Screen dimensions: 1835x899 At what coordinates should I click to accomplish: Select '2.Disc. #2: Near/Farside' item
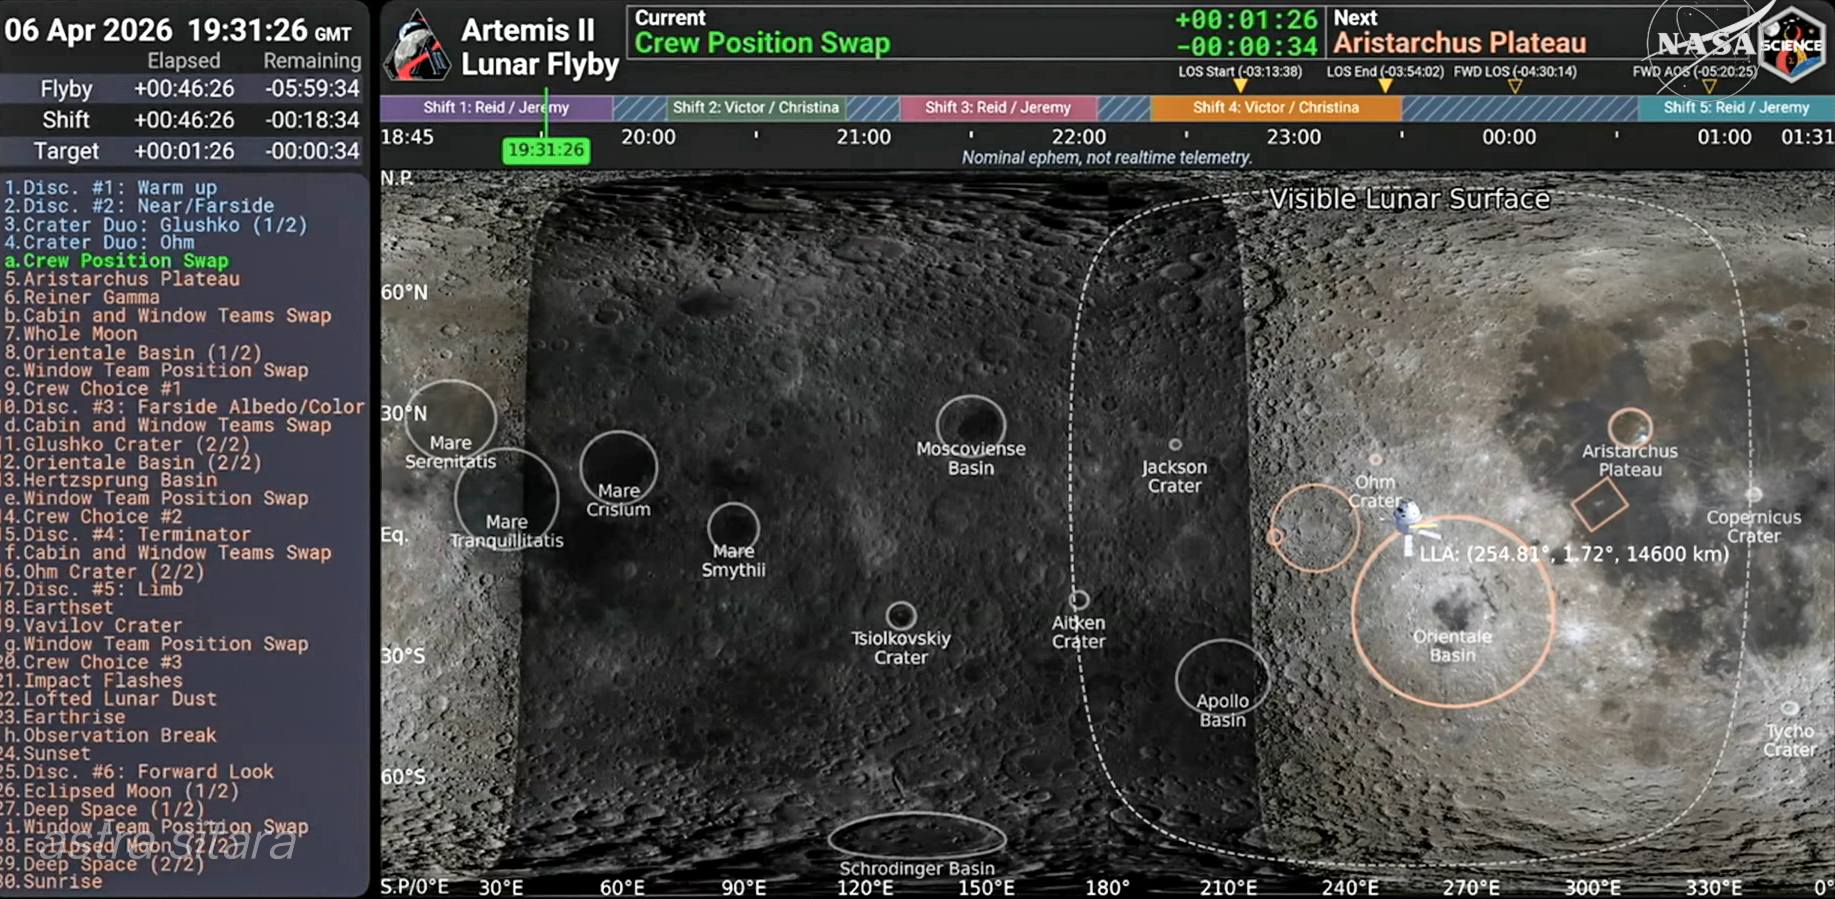pyautogui.click(x=138, y=205)
